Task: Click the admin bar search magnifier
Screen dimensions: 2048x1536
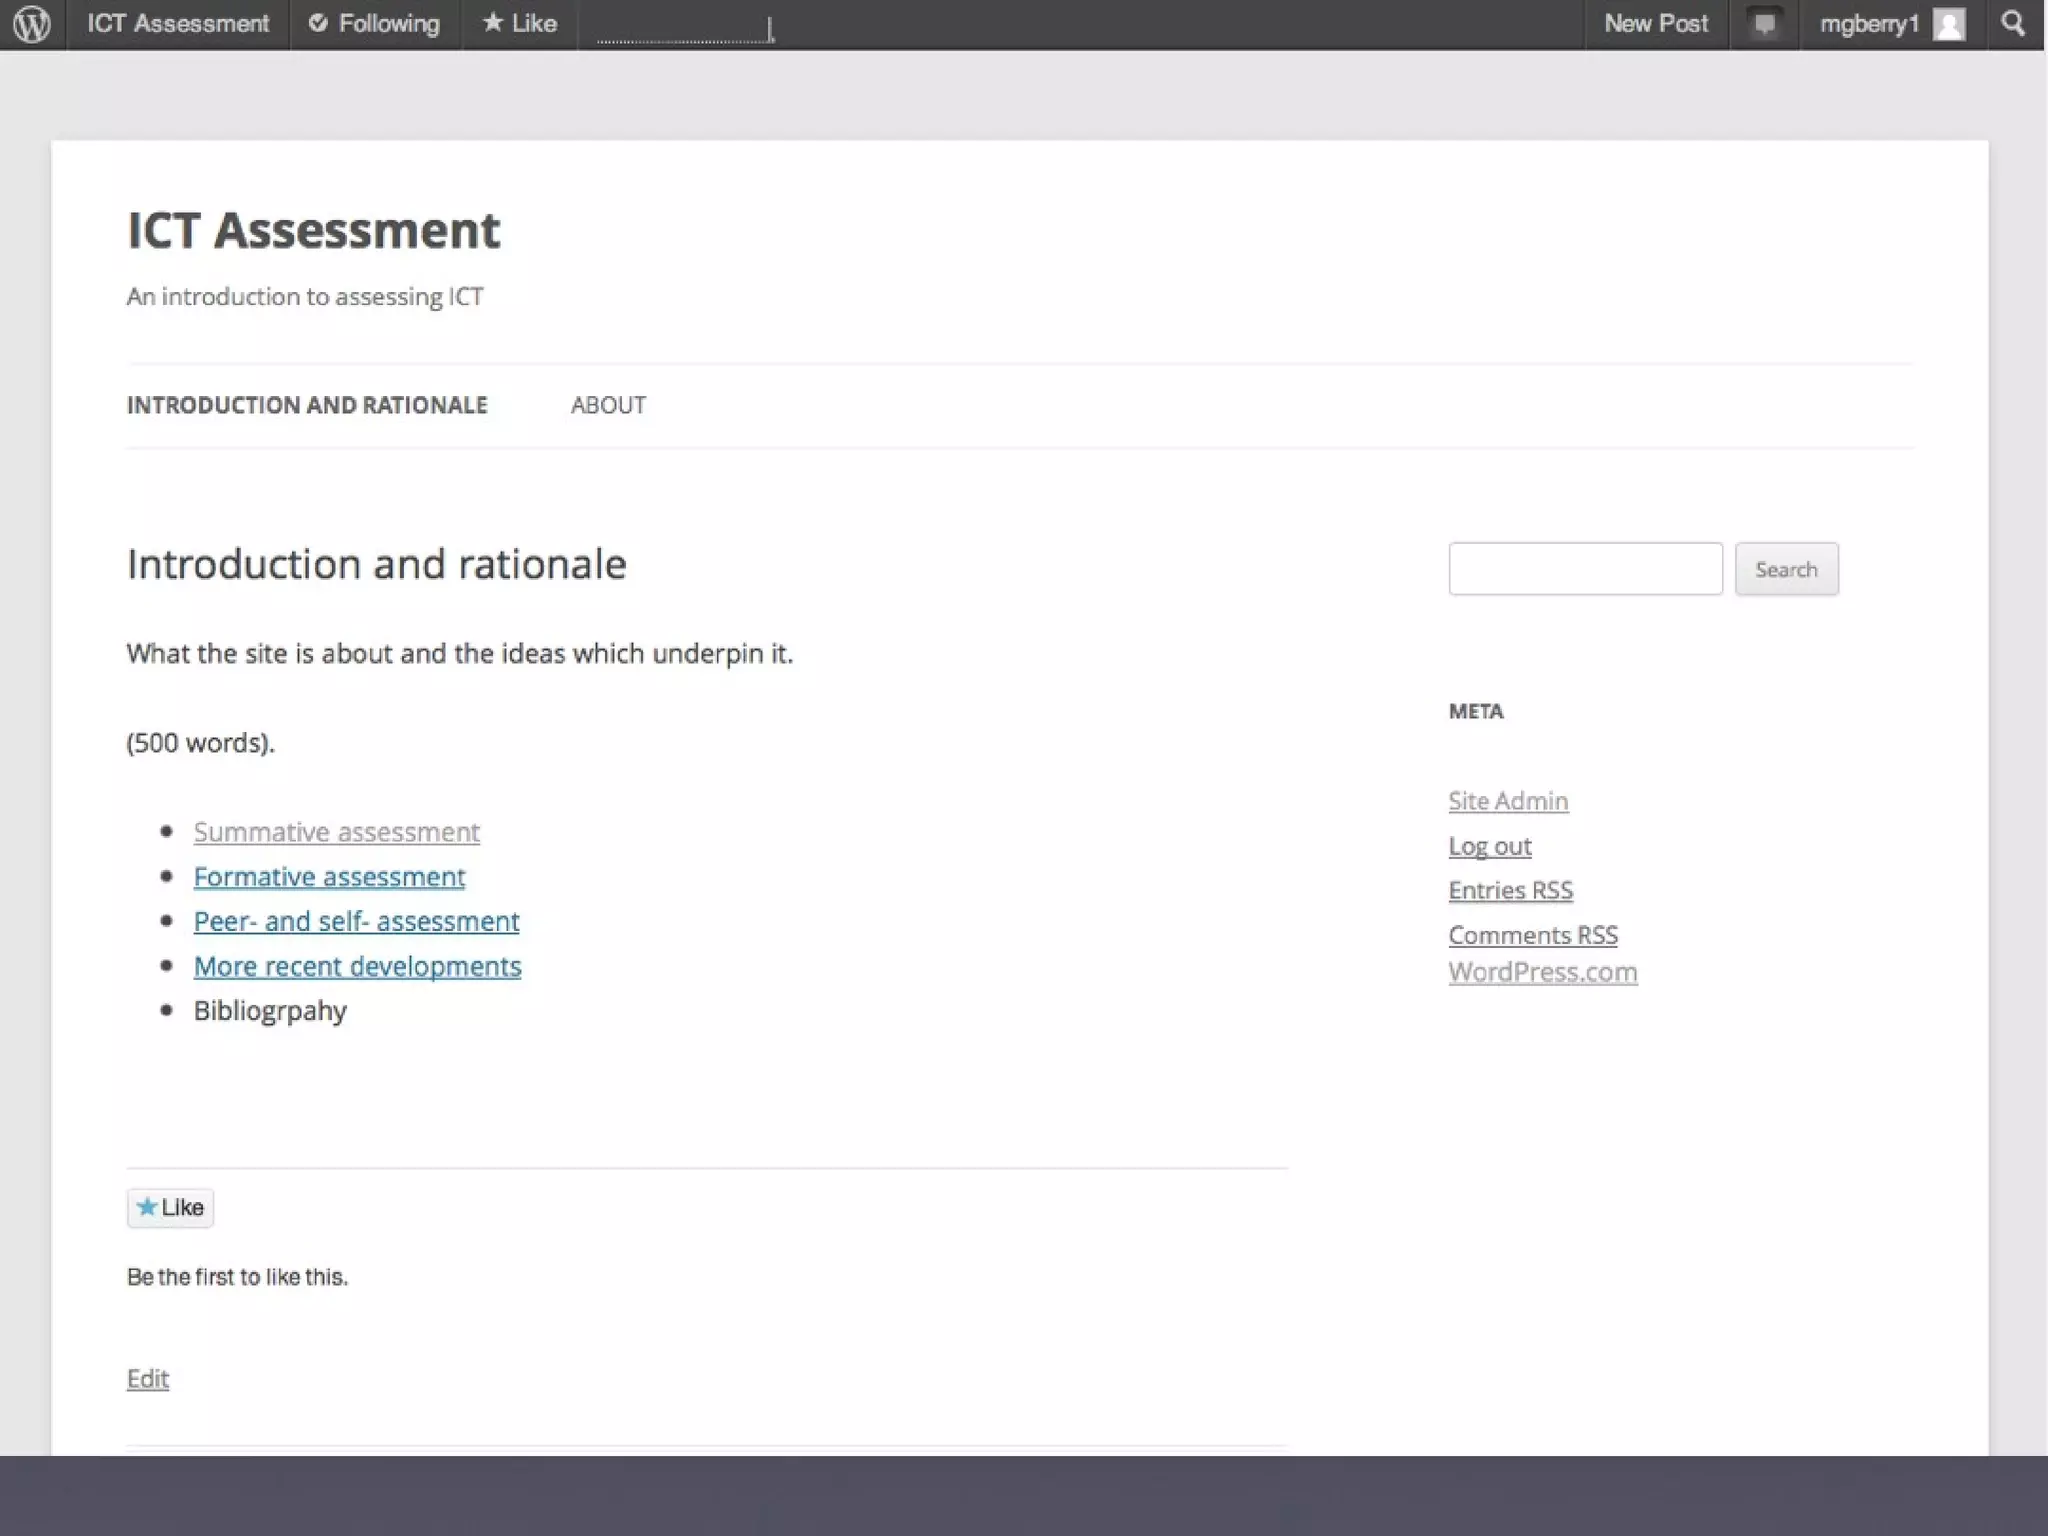Action: pos(2013,24)
